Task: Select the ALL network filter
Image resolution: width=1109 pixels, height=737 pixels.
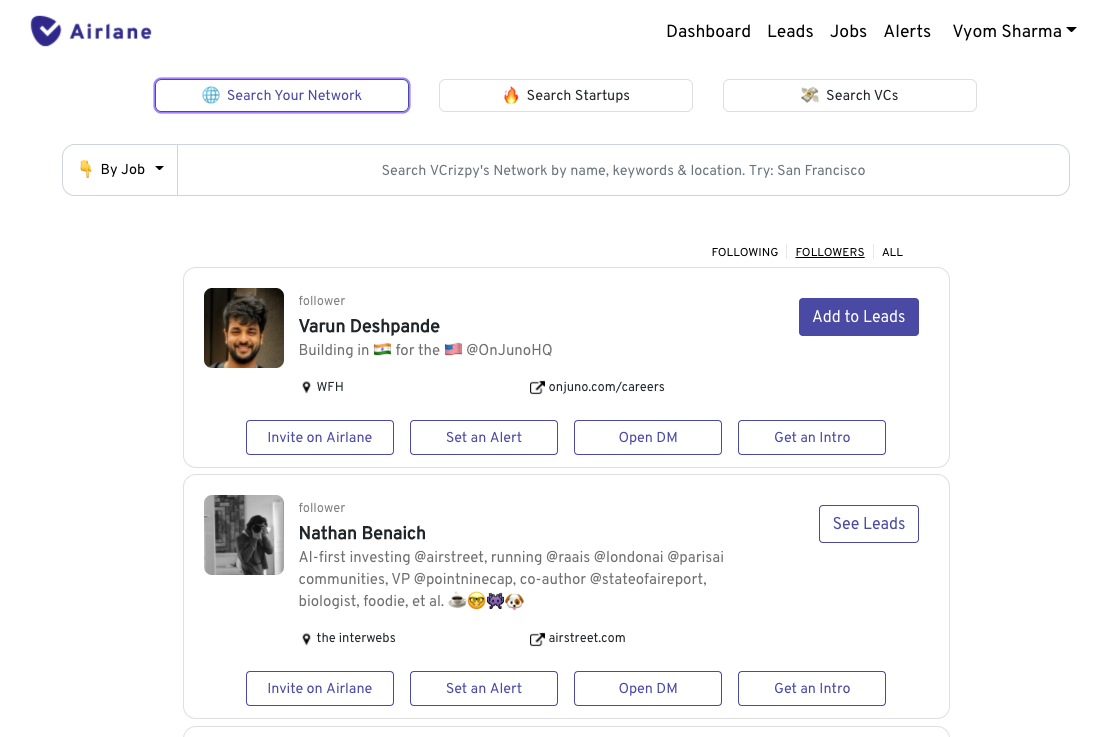Action: point(892,253)
